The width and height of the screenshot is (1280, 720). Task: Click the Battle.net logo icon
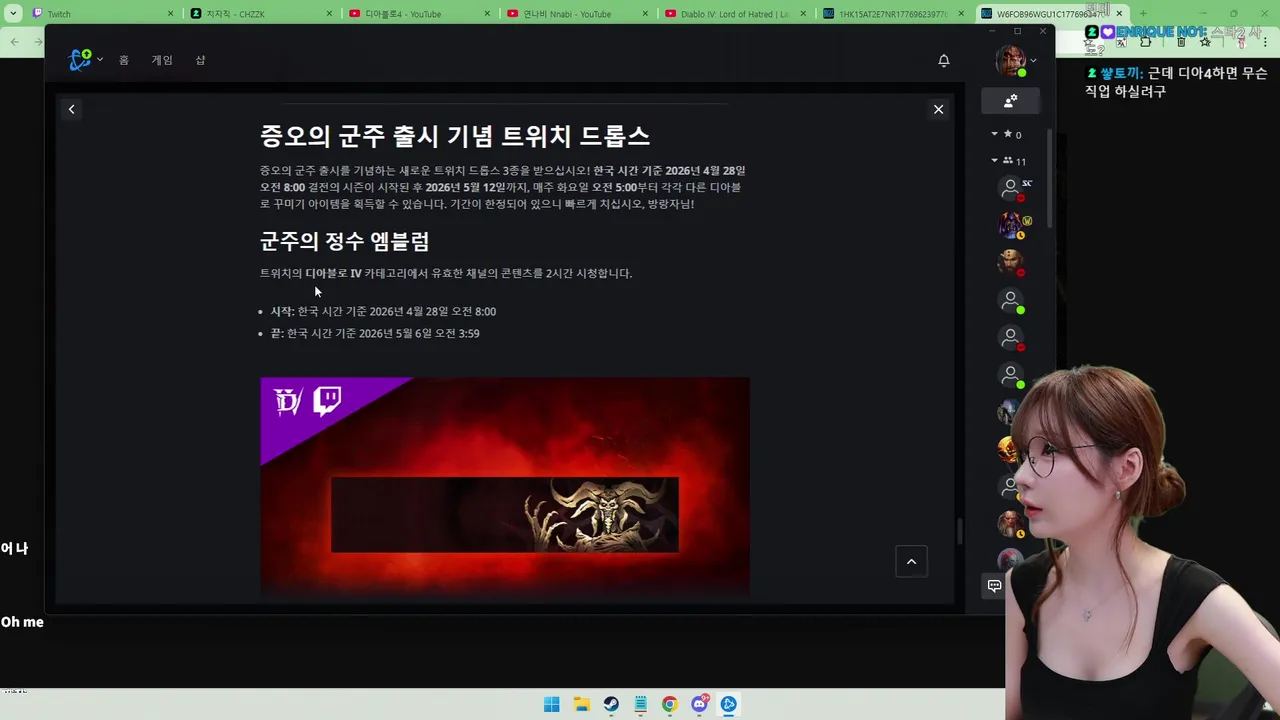(x=80, y=60)
